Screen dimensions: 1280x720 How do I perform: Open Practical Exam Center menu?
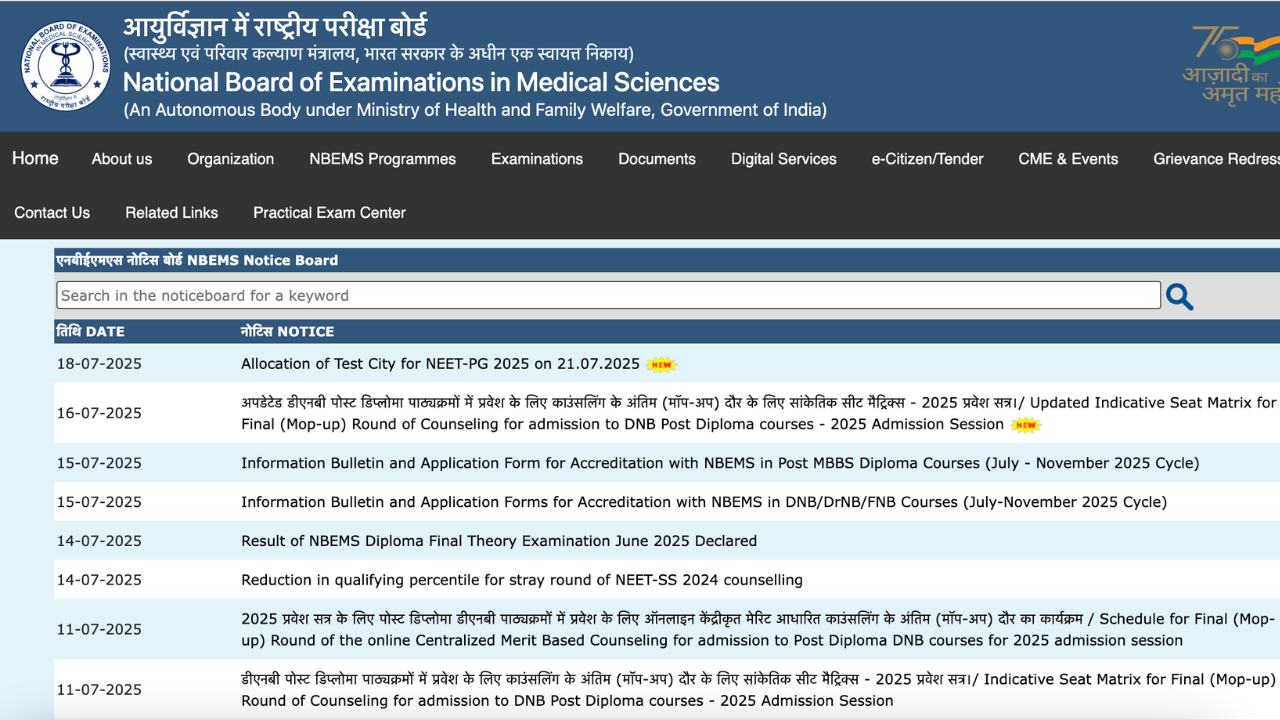pyautogui.click(x=330, y=213)
